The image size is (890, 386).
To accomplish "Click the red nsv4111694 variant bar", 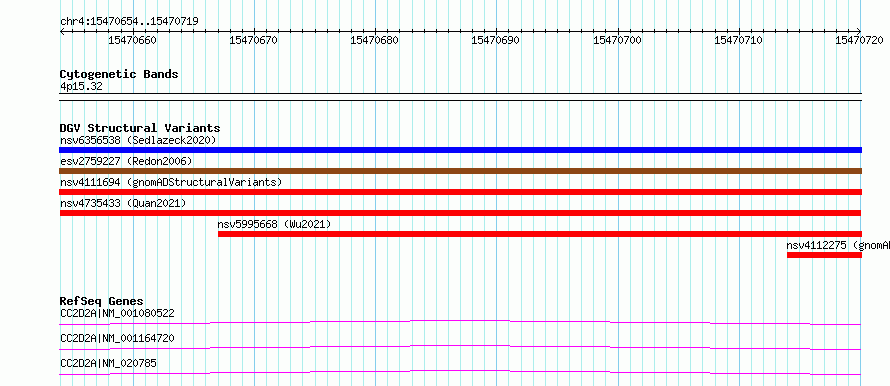I will (x=460, y=192).
